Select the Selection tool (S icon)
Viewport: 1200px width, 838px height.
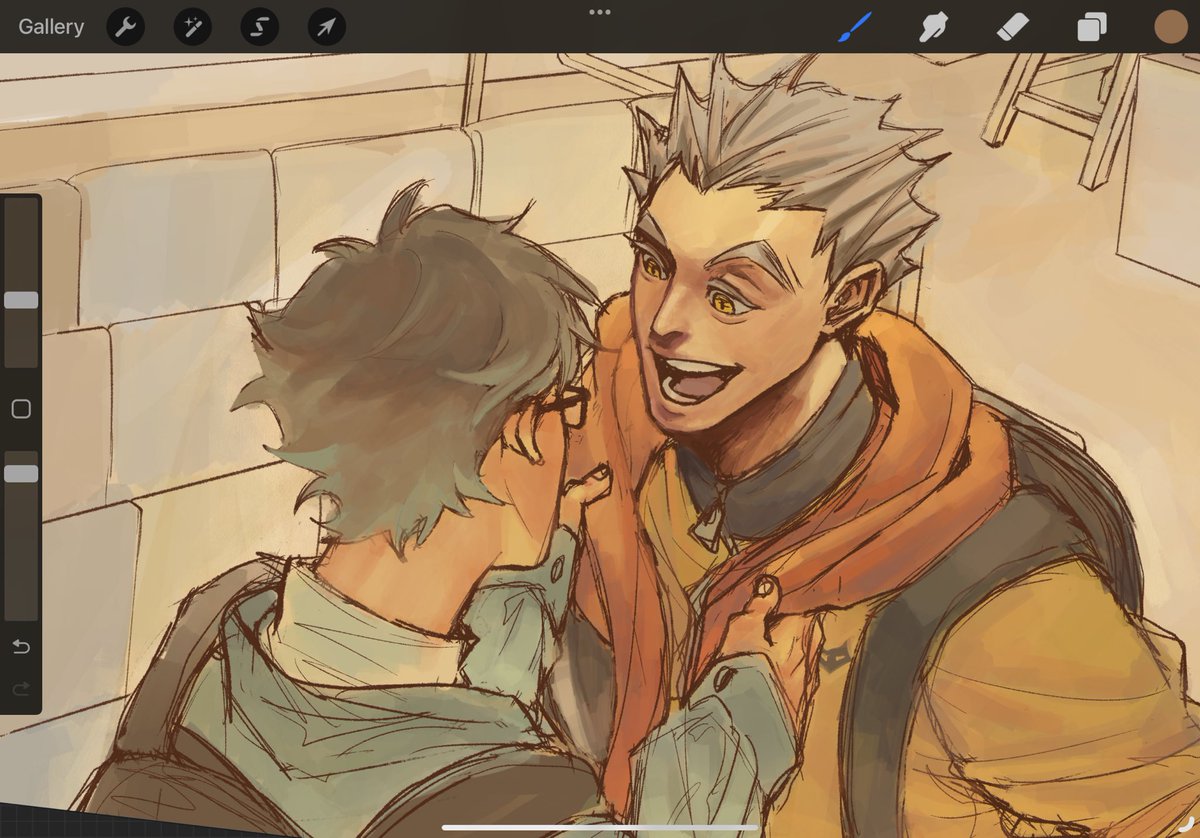258,27
